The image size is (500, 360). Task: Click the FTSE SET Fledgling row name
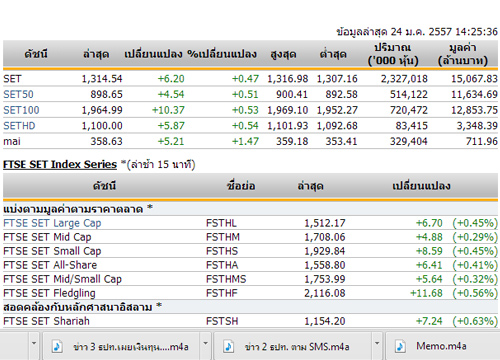49,293
